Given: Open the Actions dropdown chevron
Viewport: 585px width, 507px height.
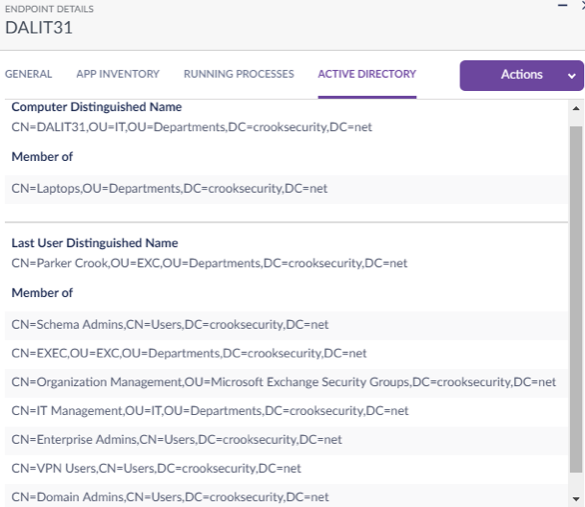Looking at the screenshot, I should (571, 76).
